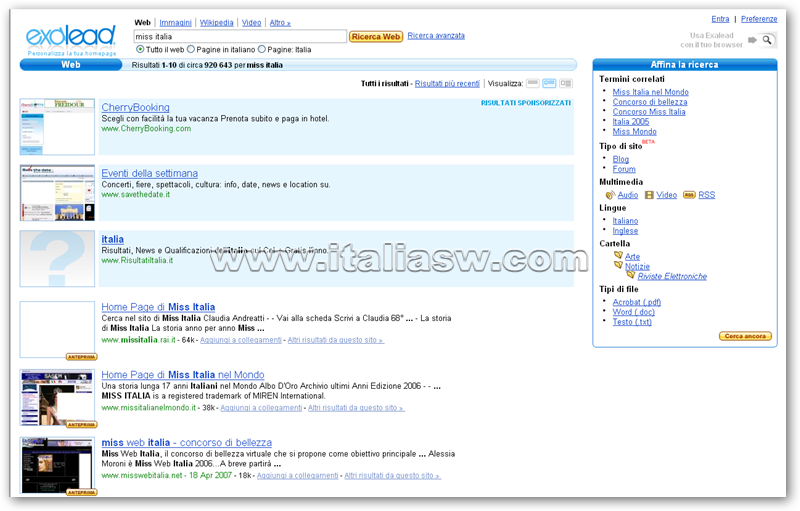Screen dimensions: 800x511
Task: Select the Pagine in italiano radio button
Action: click(x=191, y=49)
